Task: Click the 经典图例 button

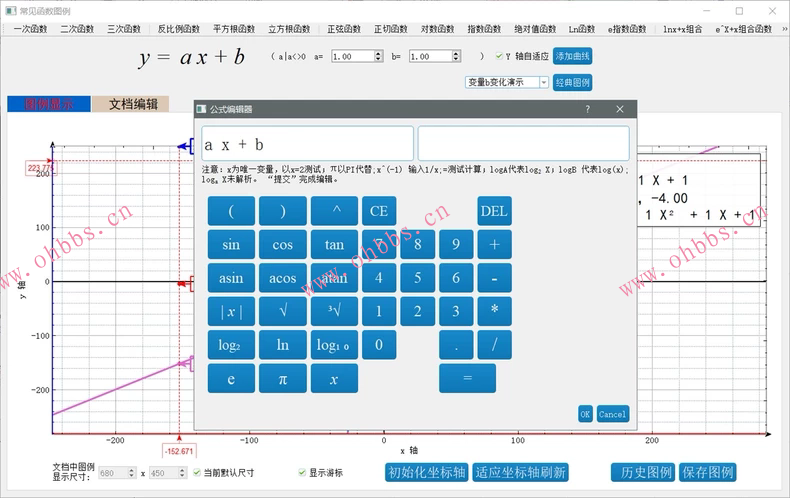Action: click(x=572, y=82)
